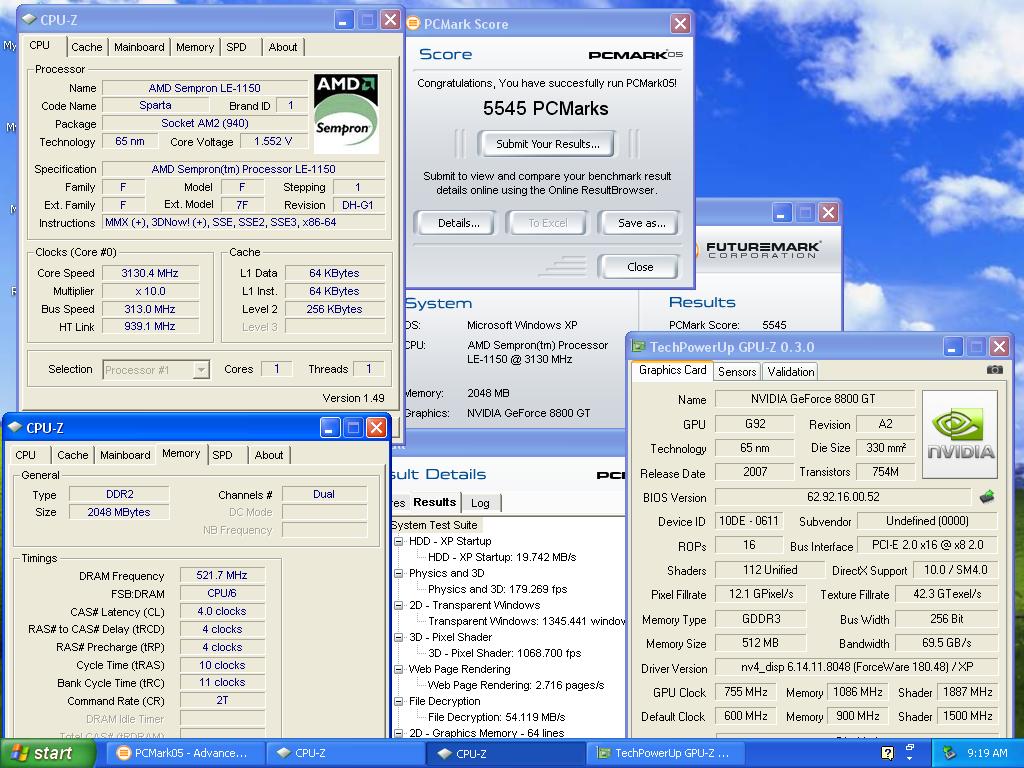Collapse the 3D - Pixel Shader node
This screenshot has width=1024, height=768.
pyautogui.click(x=398, y=637)
